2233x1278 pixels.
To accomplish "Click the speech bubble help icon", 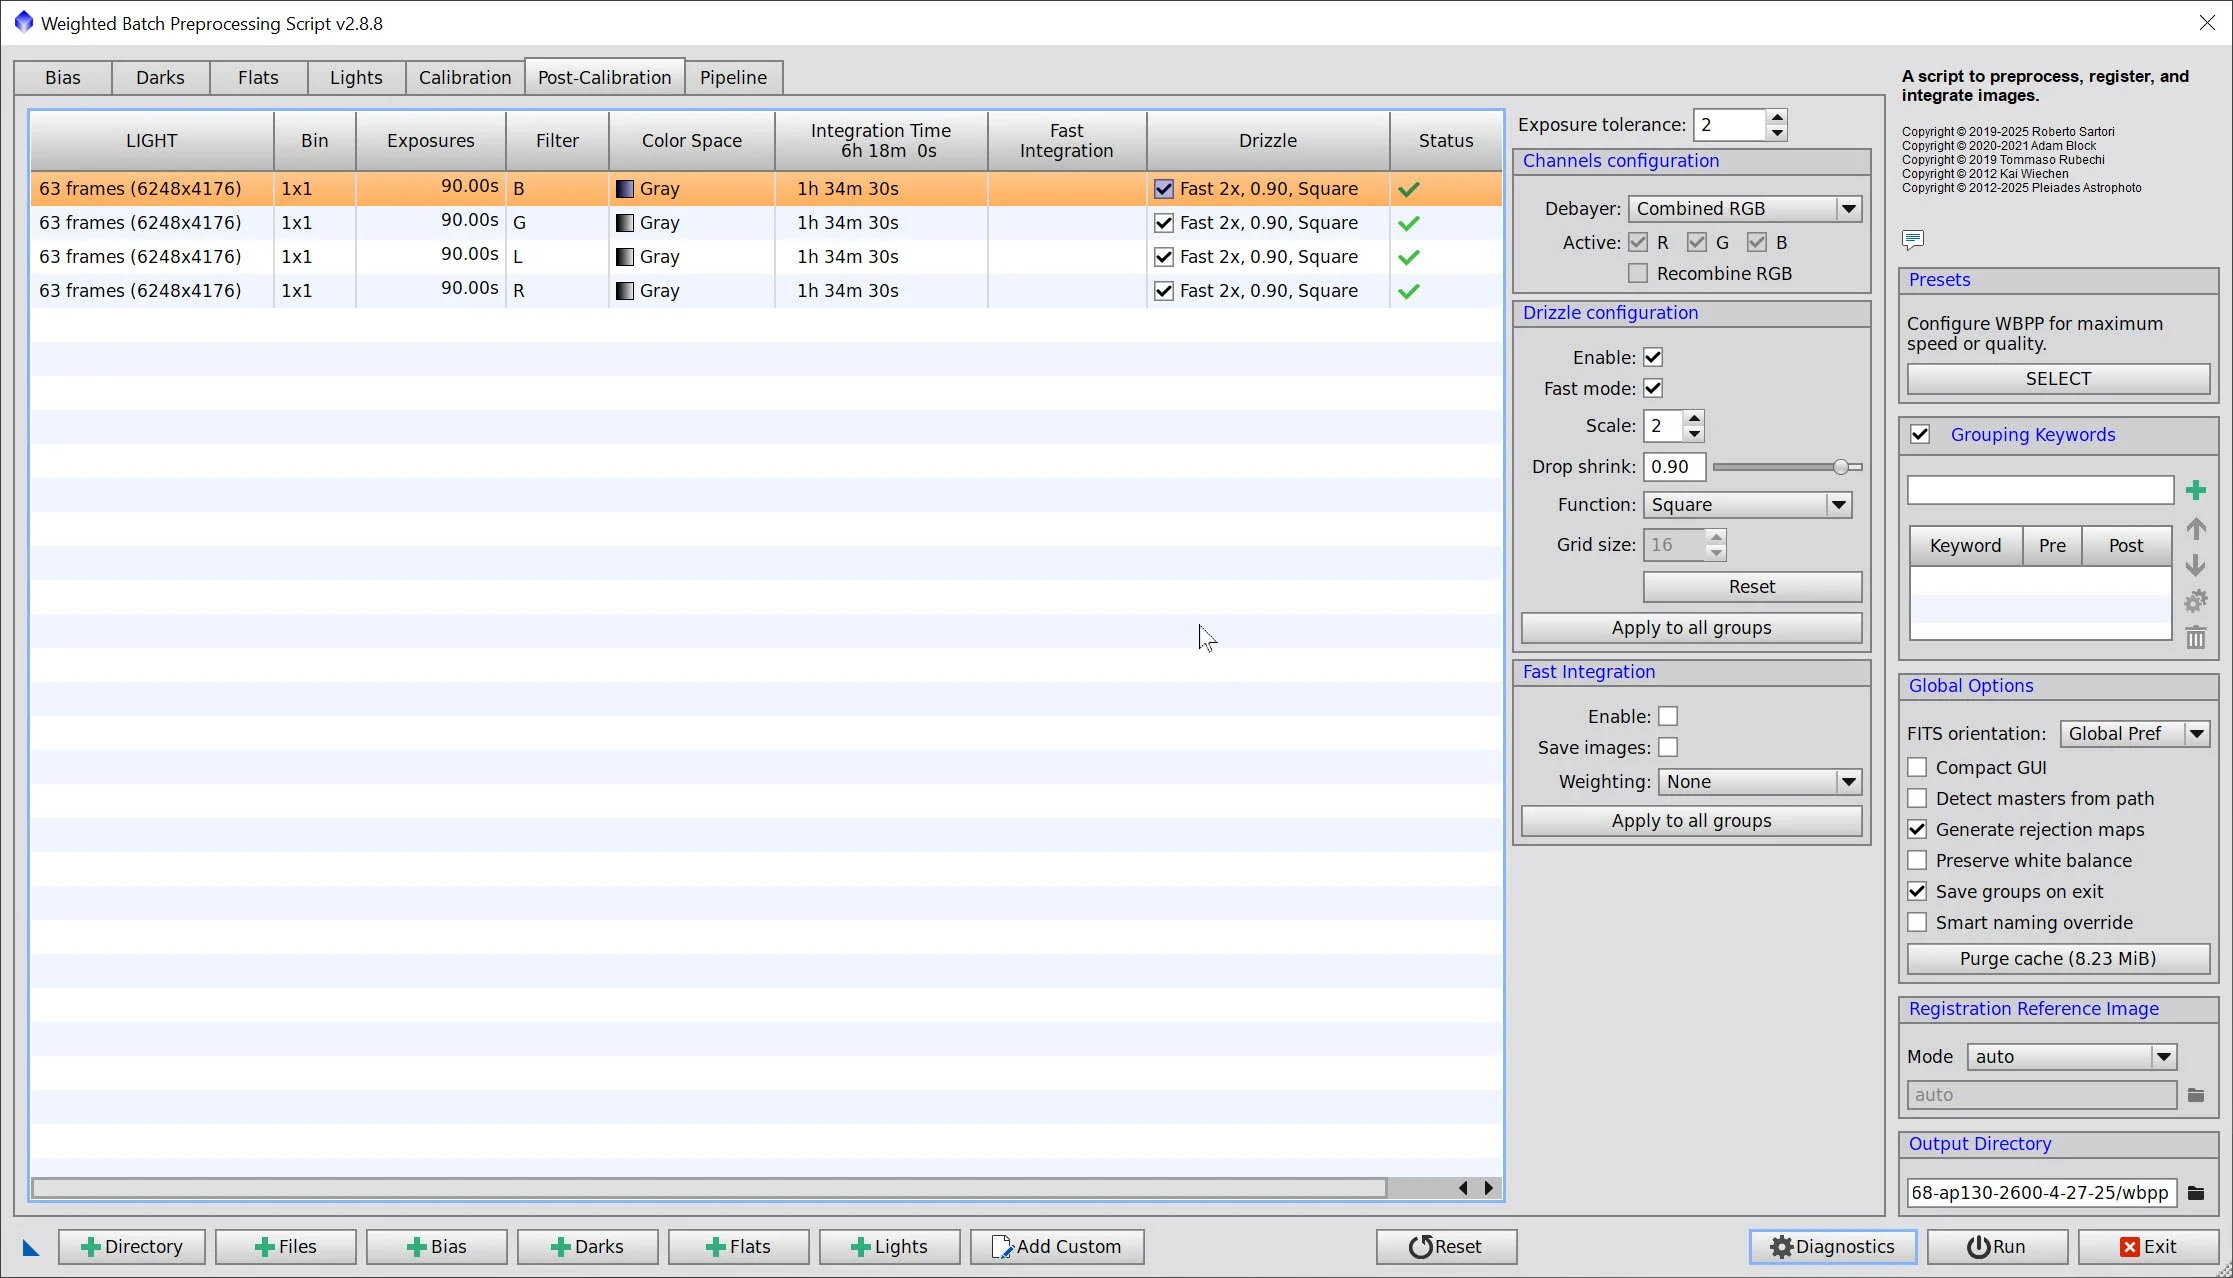I will pyautogui.click(x=1912, y=239).
